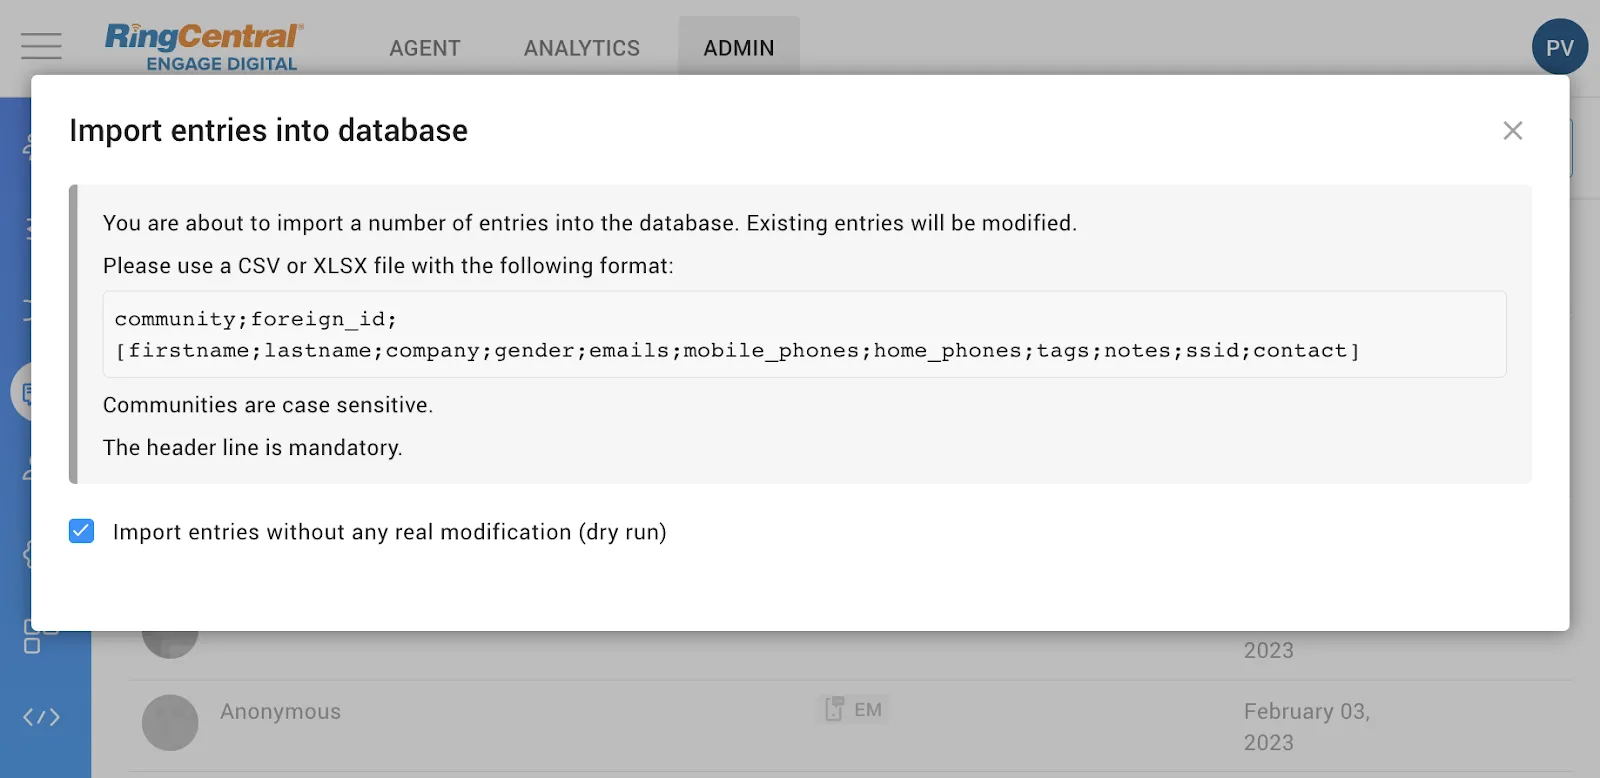
Task: Open the ANALYTICS tab
Action: point(581,48)
